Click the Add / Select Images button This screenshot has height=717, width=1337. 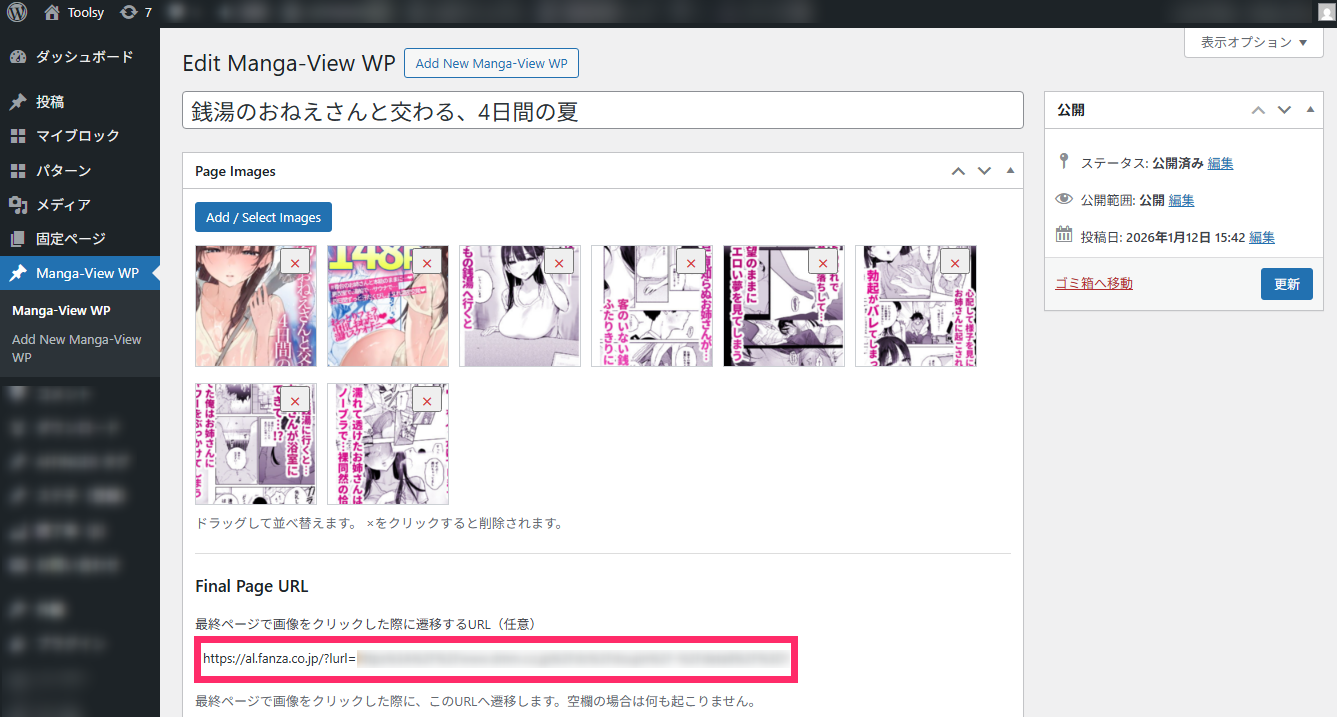coord(263,217)
